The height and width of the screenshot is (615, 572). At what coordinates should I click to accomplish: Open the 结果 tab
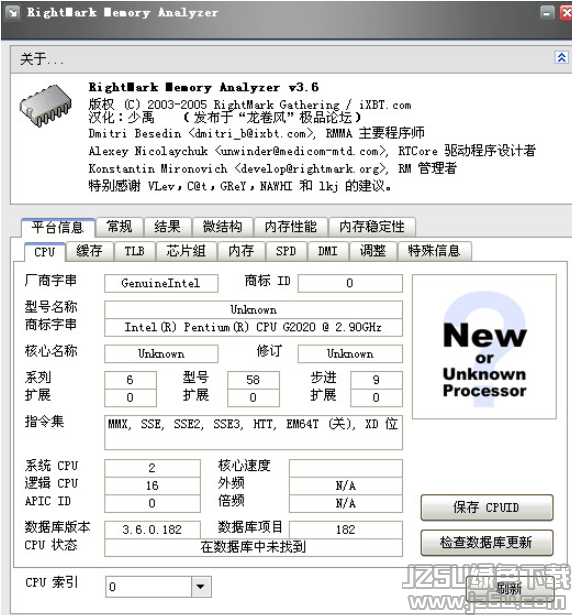click(168, 227)
